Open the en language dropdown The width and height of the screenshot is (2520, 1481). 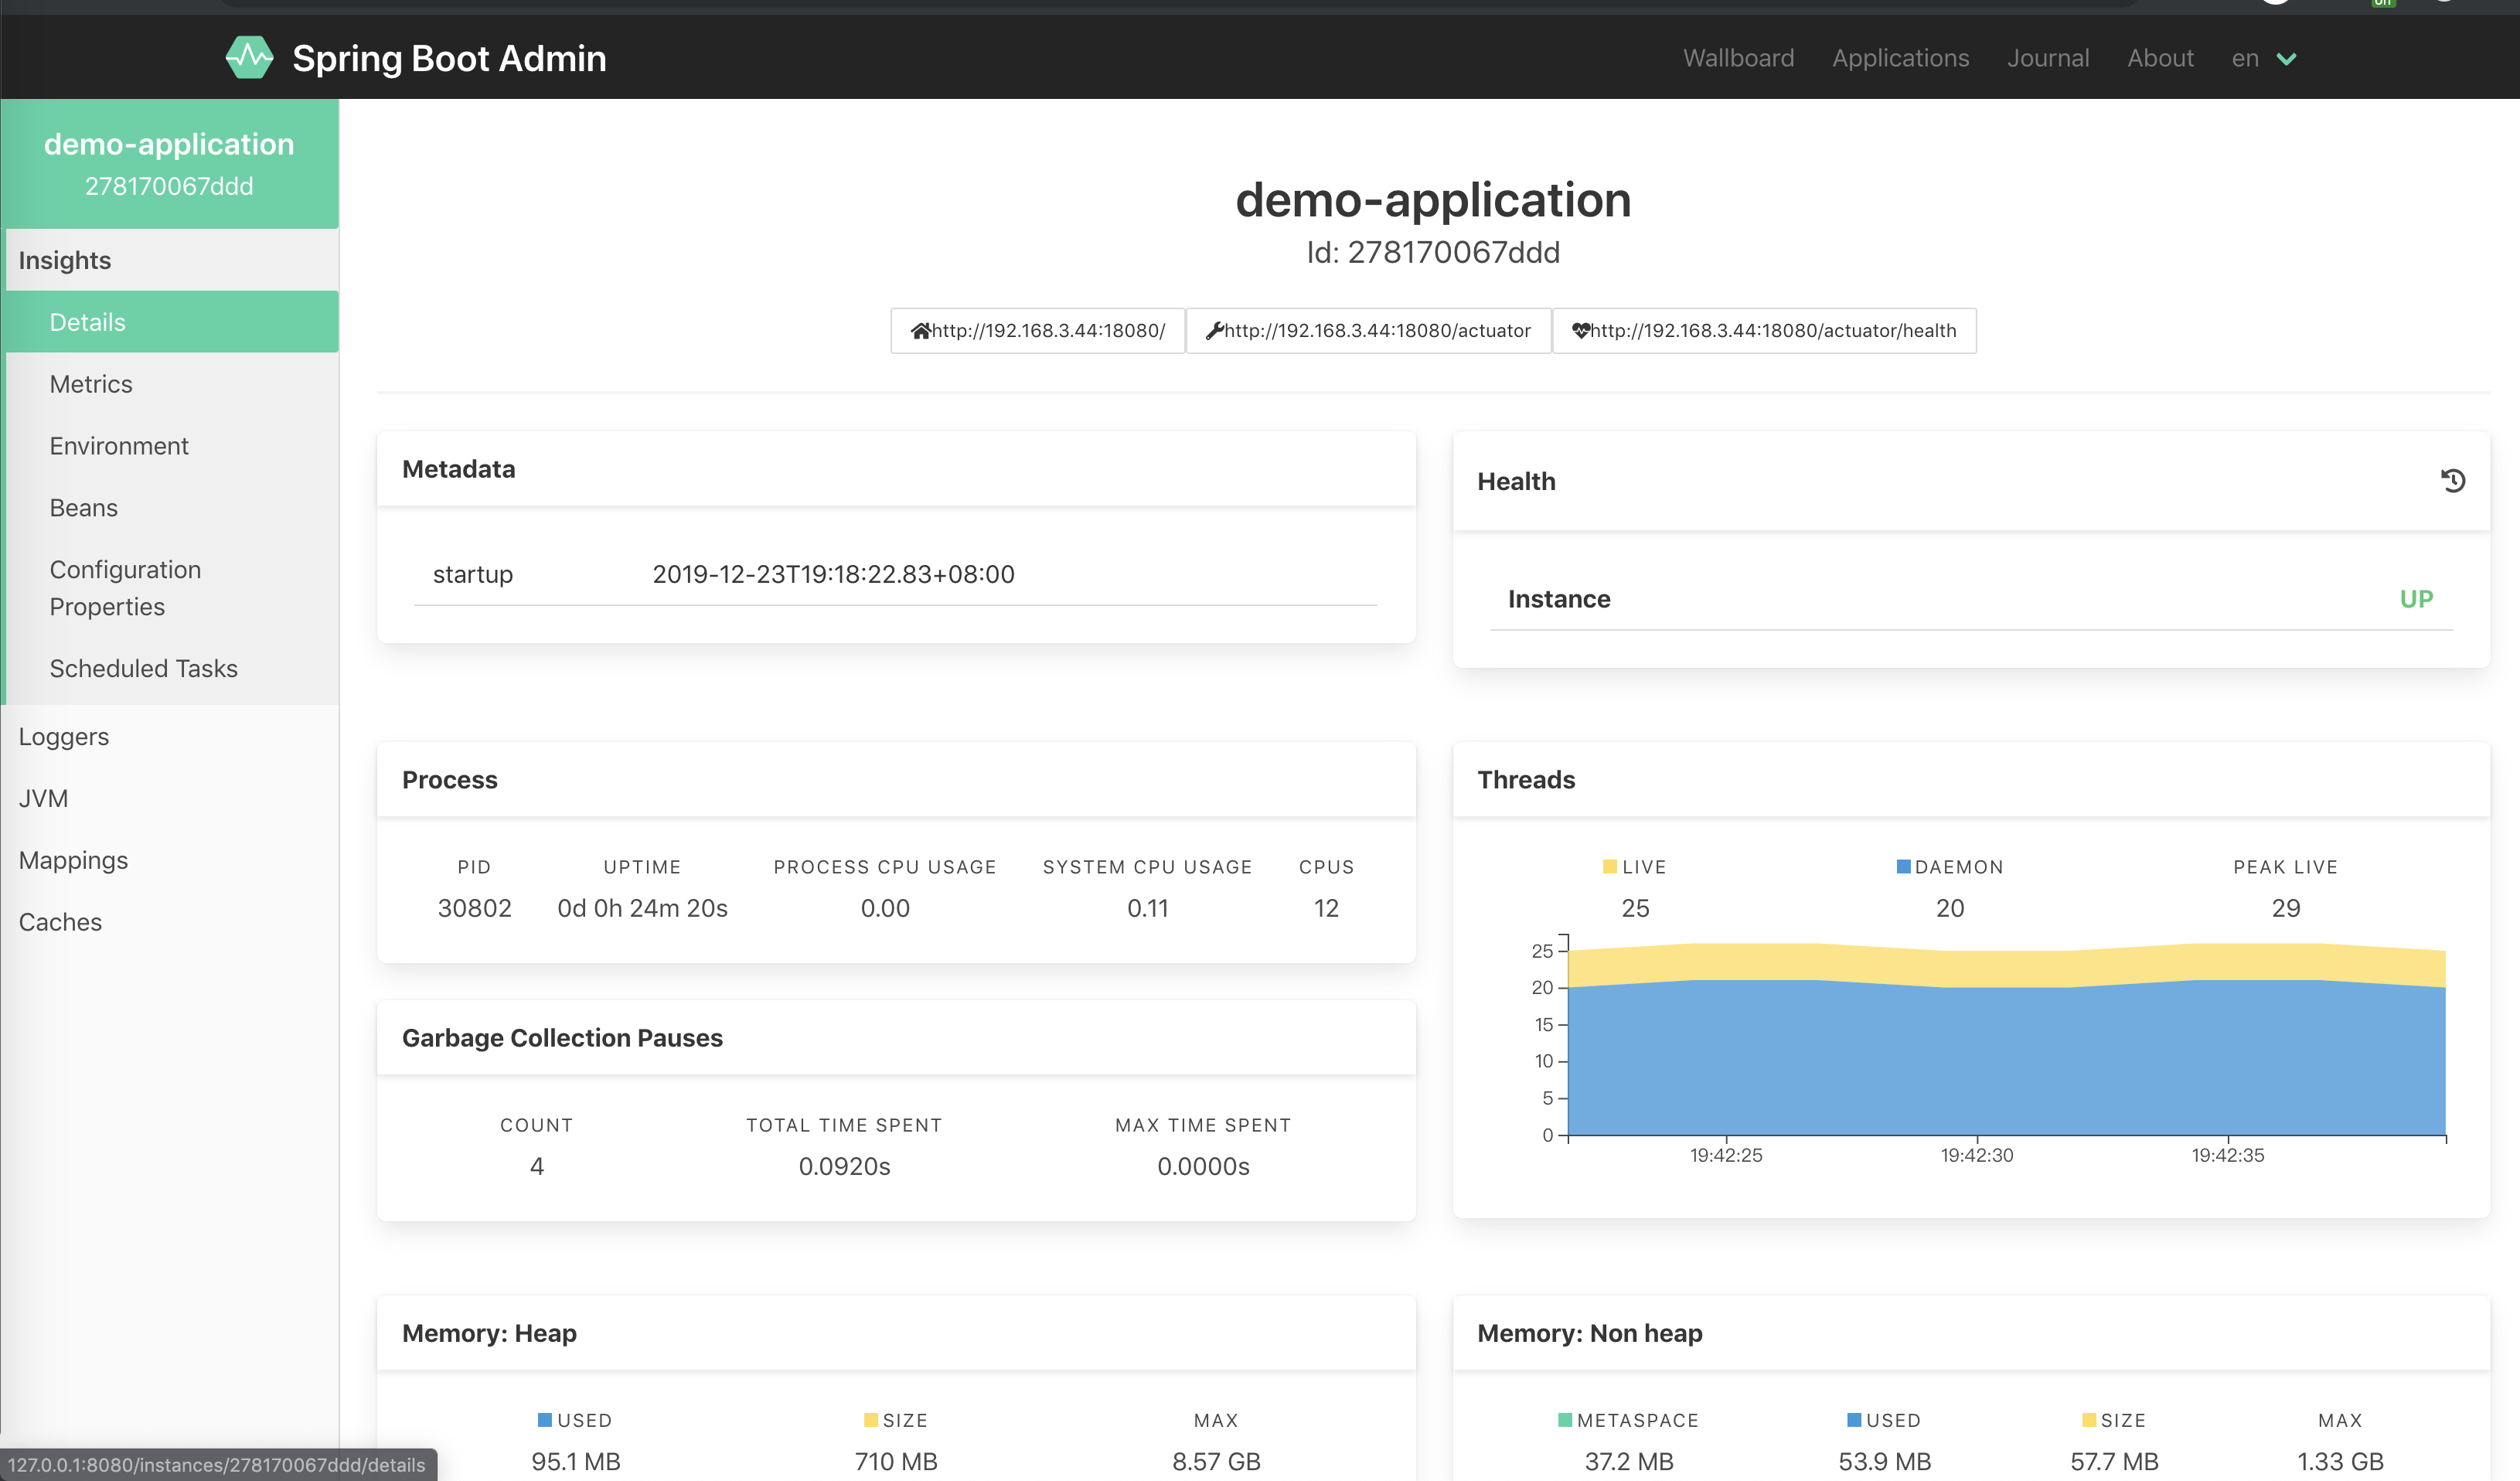tap(2263, 57)
